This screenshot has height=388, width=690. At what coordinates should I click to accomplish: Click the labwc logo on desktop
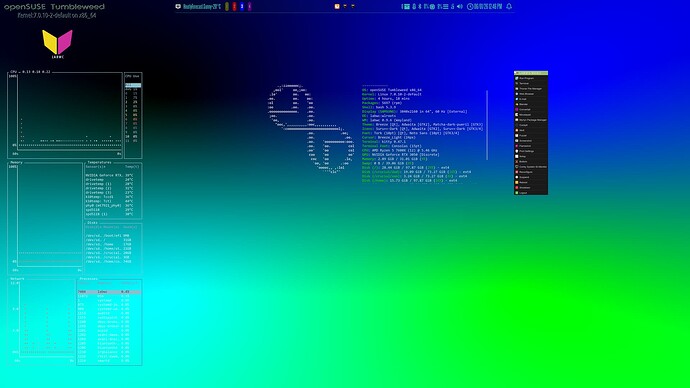58,44
